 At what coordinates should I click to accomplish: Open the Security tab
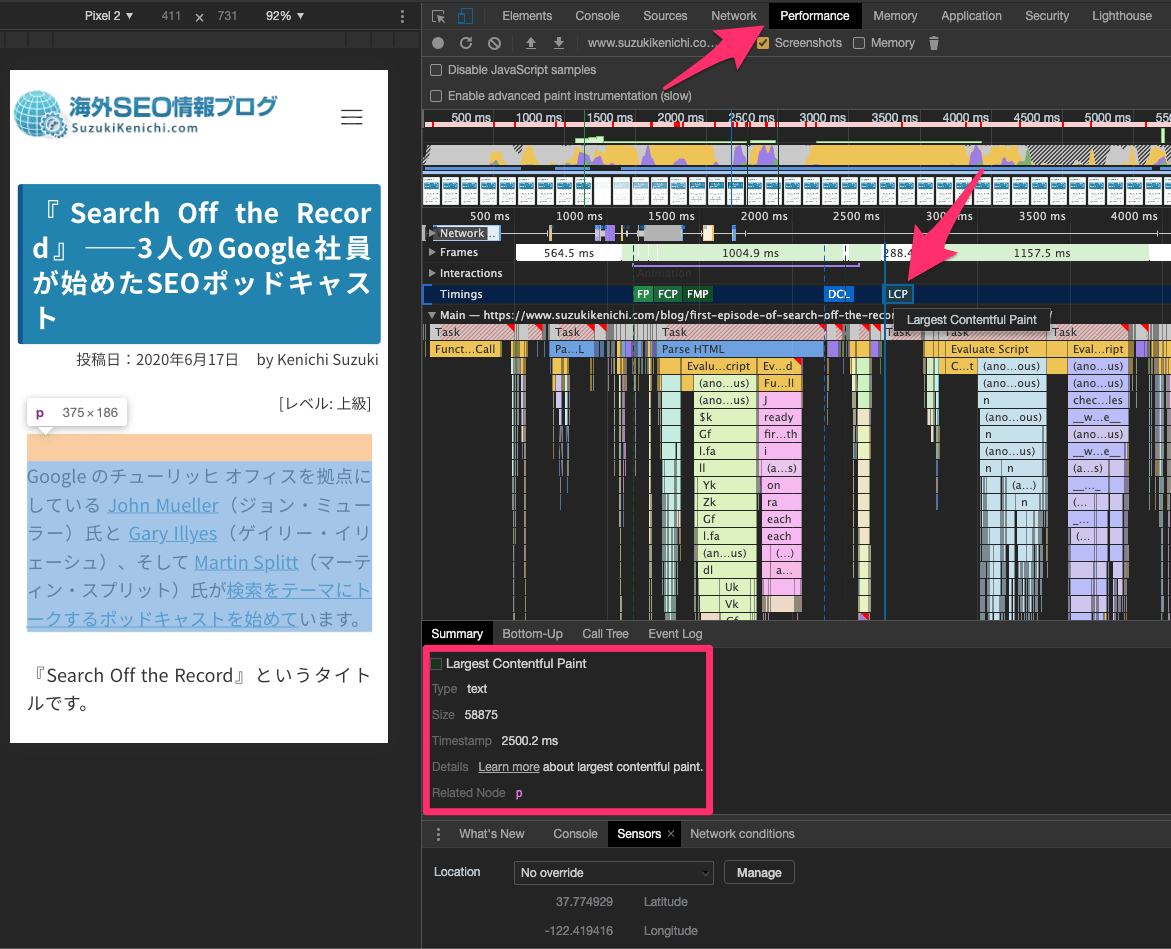[x=1047, y=16]
